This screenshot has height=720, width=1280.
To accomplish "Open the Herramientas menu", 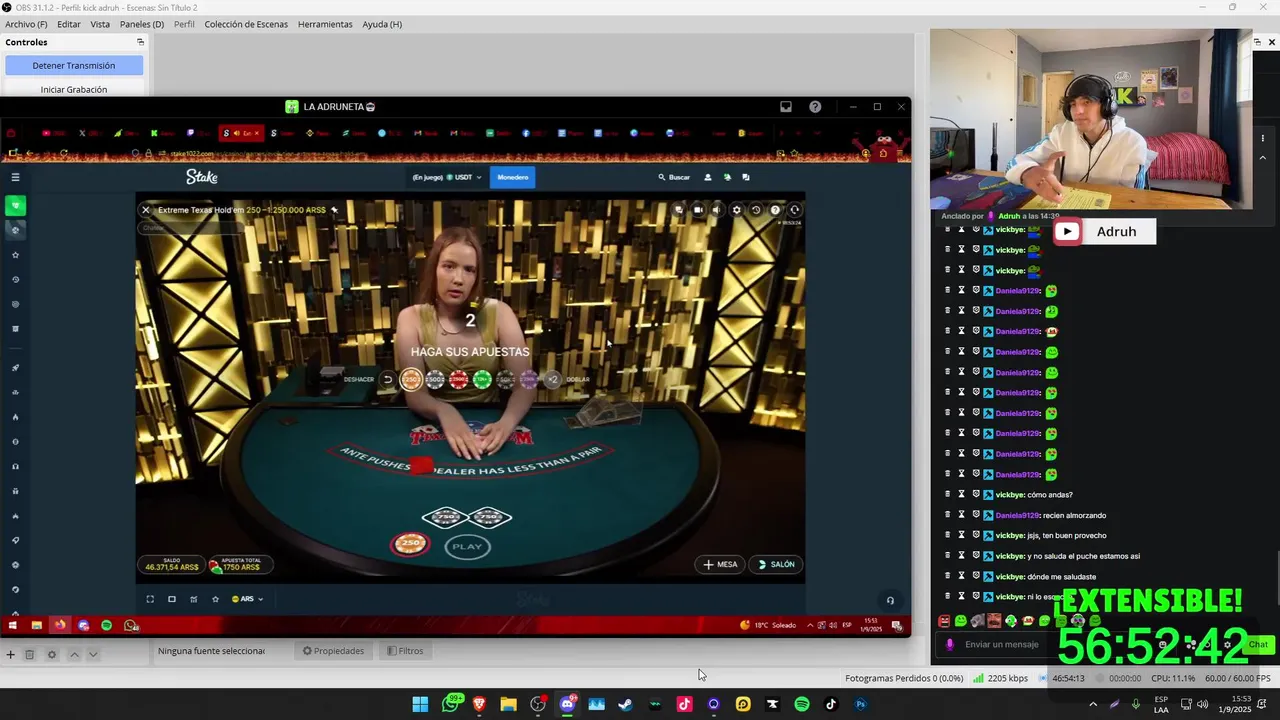I will pyautogui.click(x=325, y=24).
